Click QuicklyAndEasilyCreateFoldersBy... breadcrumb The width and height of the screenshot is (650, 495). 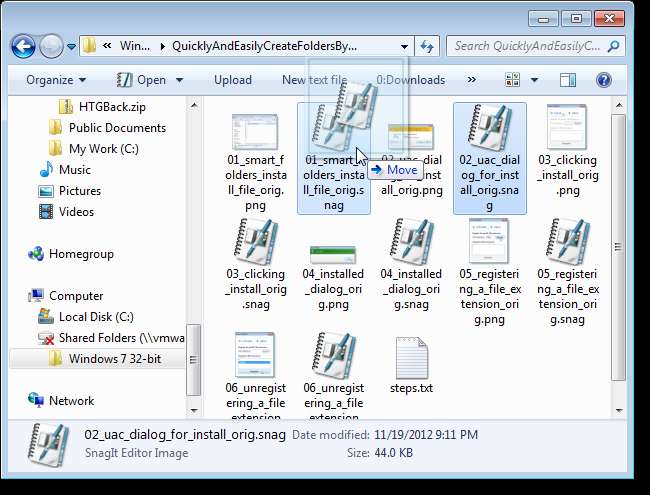[264, 46]
